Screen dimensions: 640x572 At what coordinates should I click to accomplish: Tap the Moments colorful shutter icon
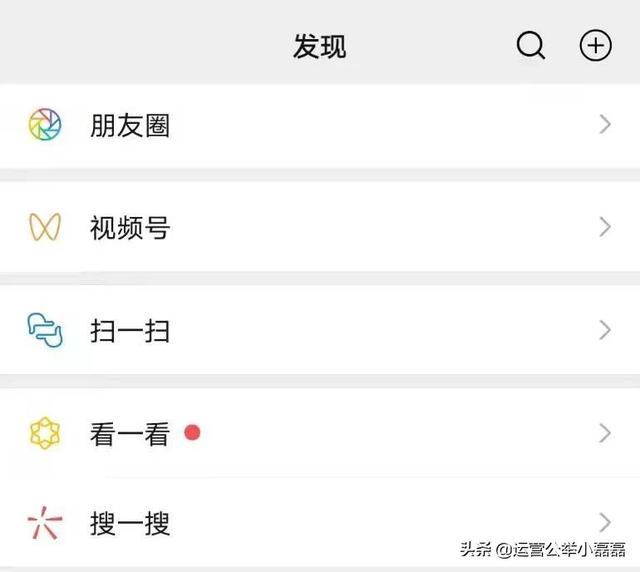point(45,124)
